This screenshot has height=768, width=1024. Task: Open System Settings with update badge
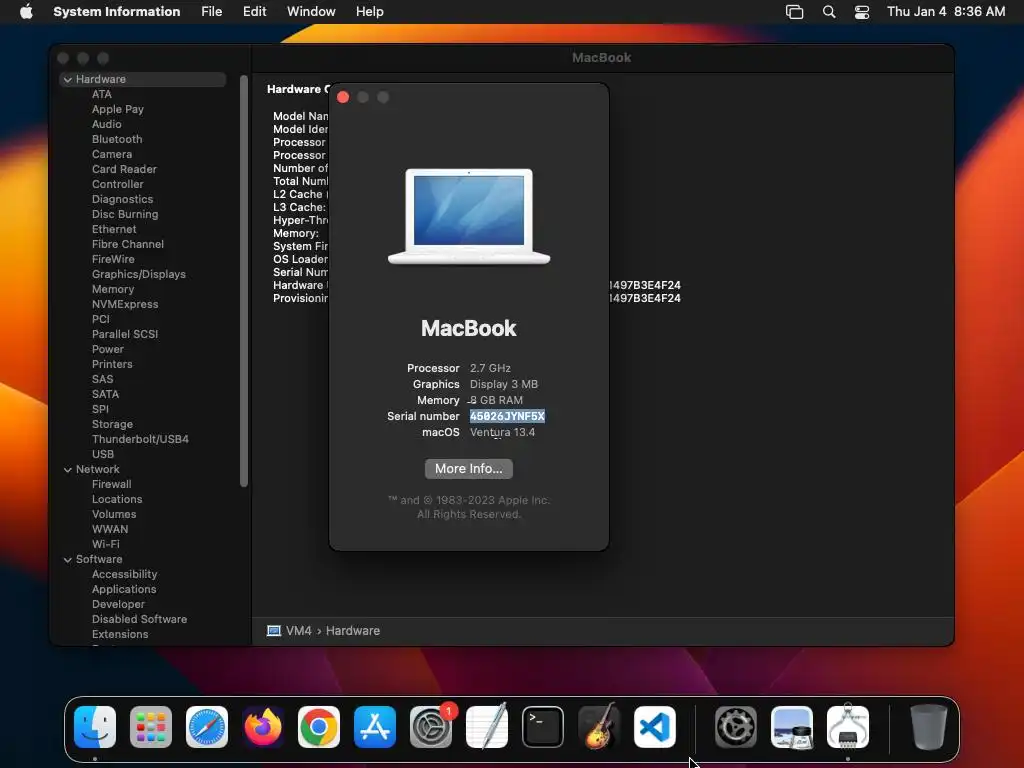point(431,727)
